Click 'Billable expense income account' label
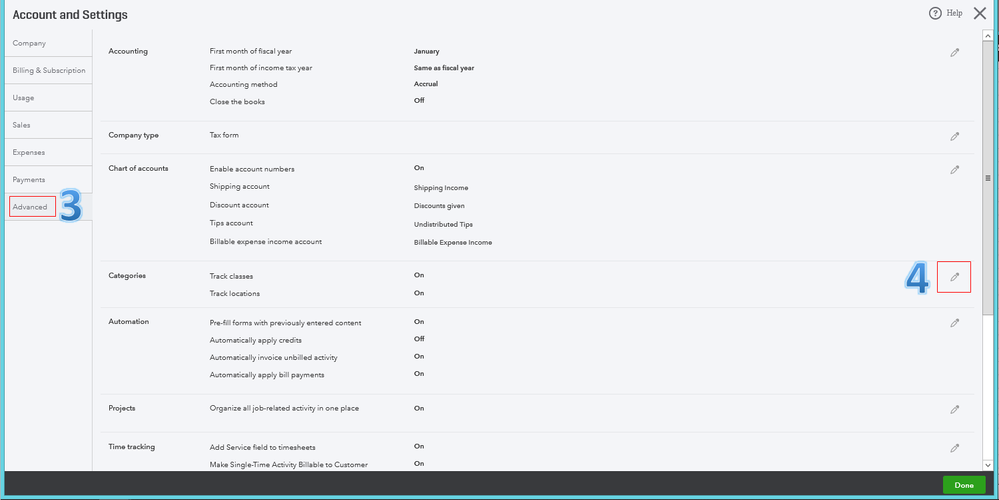This screenshot has width=999, height=500. point(266,241)
